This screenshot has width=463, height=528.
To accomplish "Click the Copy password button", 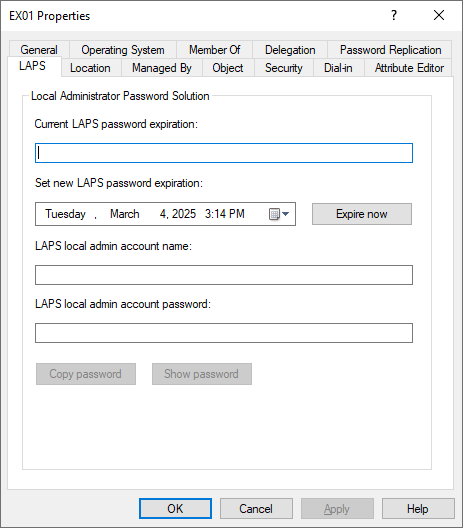I will point(86,374).
